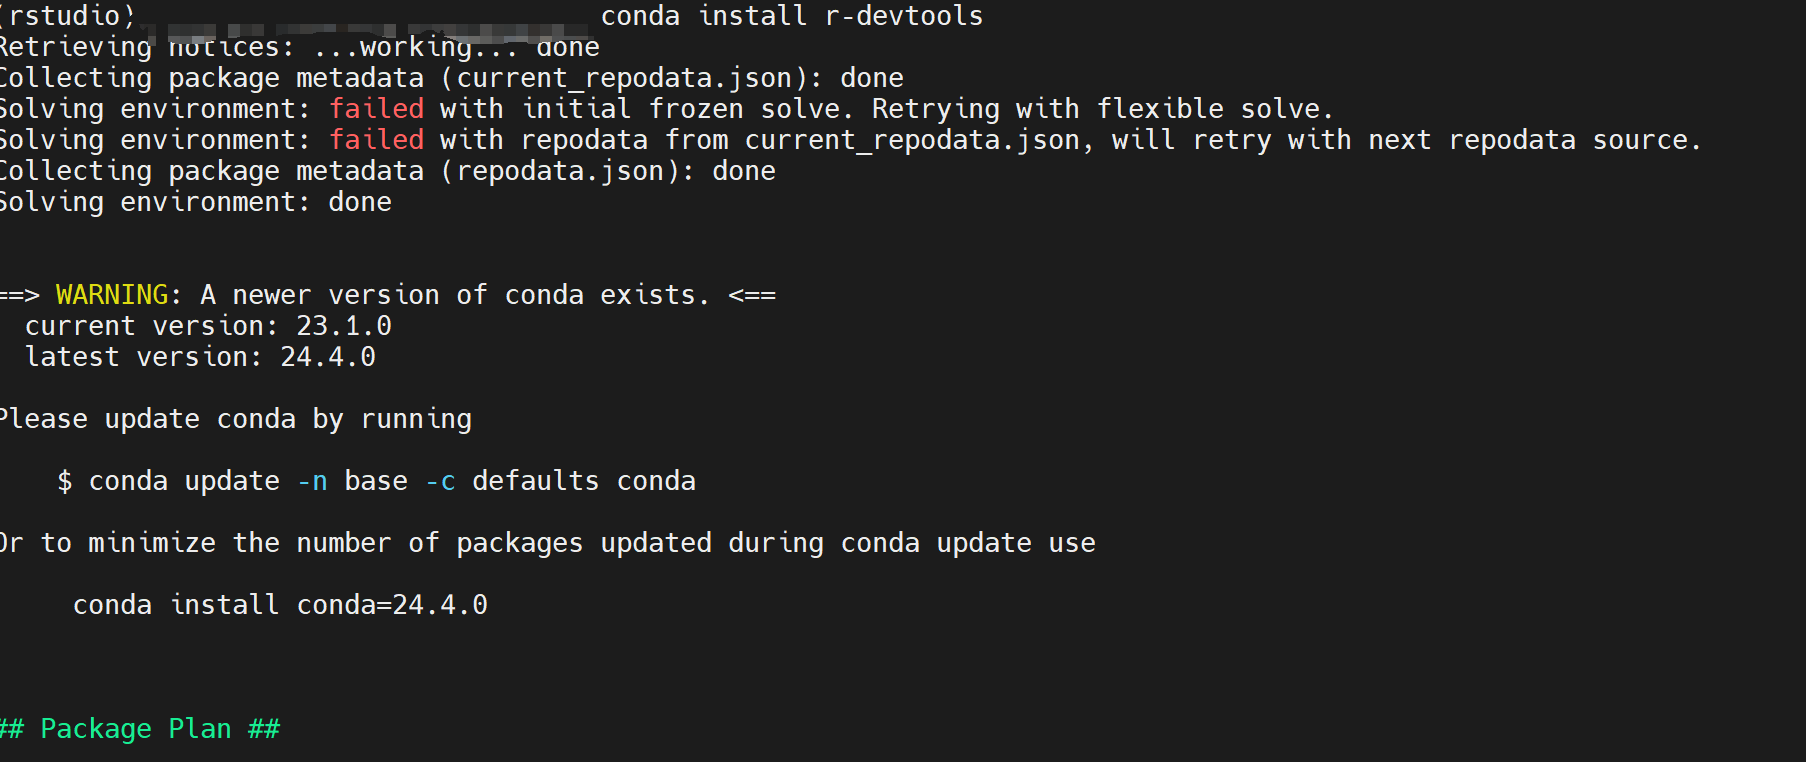1806x762 pixels.
Task: Click the red "failed" on the frozen solve line
Action: [x=376, y=109]
